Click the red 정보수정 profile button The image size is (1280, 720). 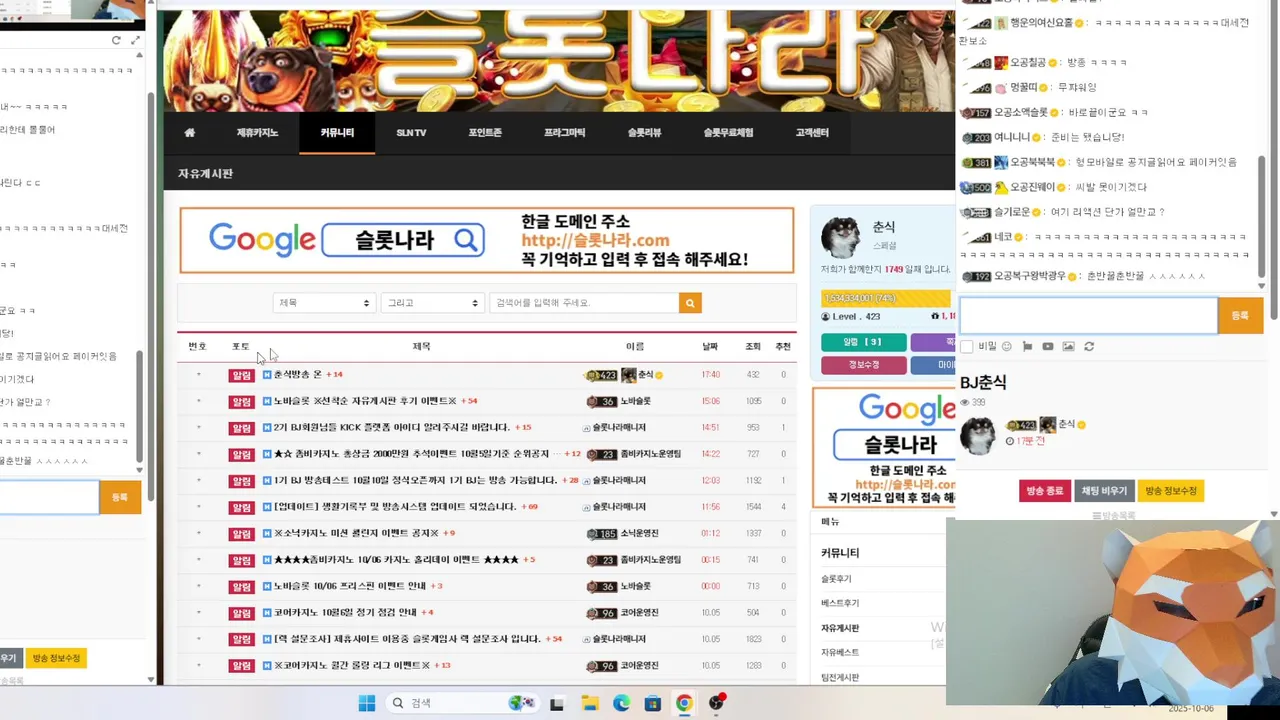click(864, 365)
